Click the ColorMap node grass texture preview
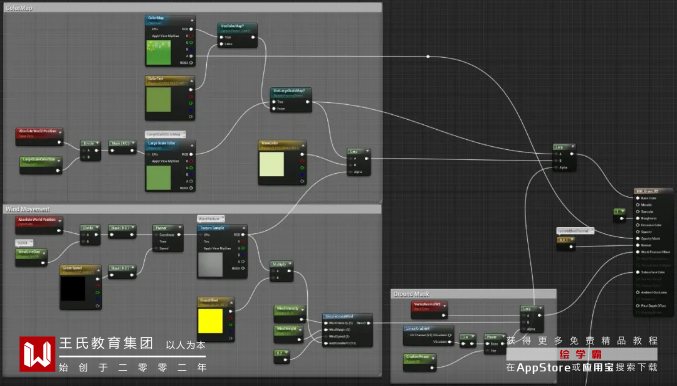Image resolution: width=677 pixels, height=386 pixels. [158, 52]
